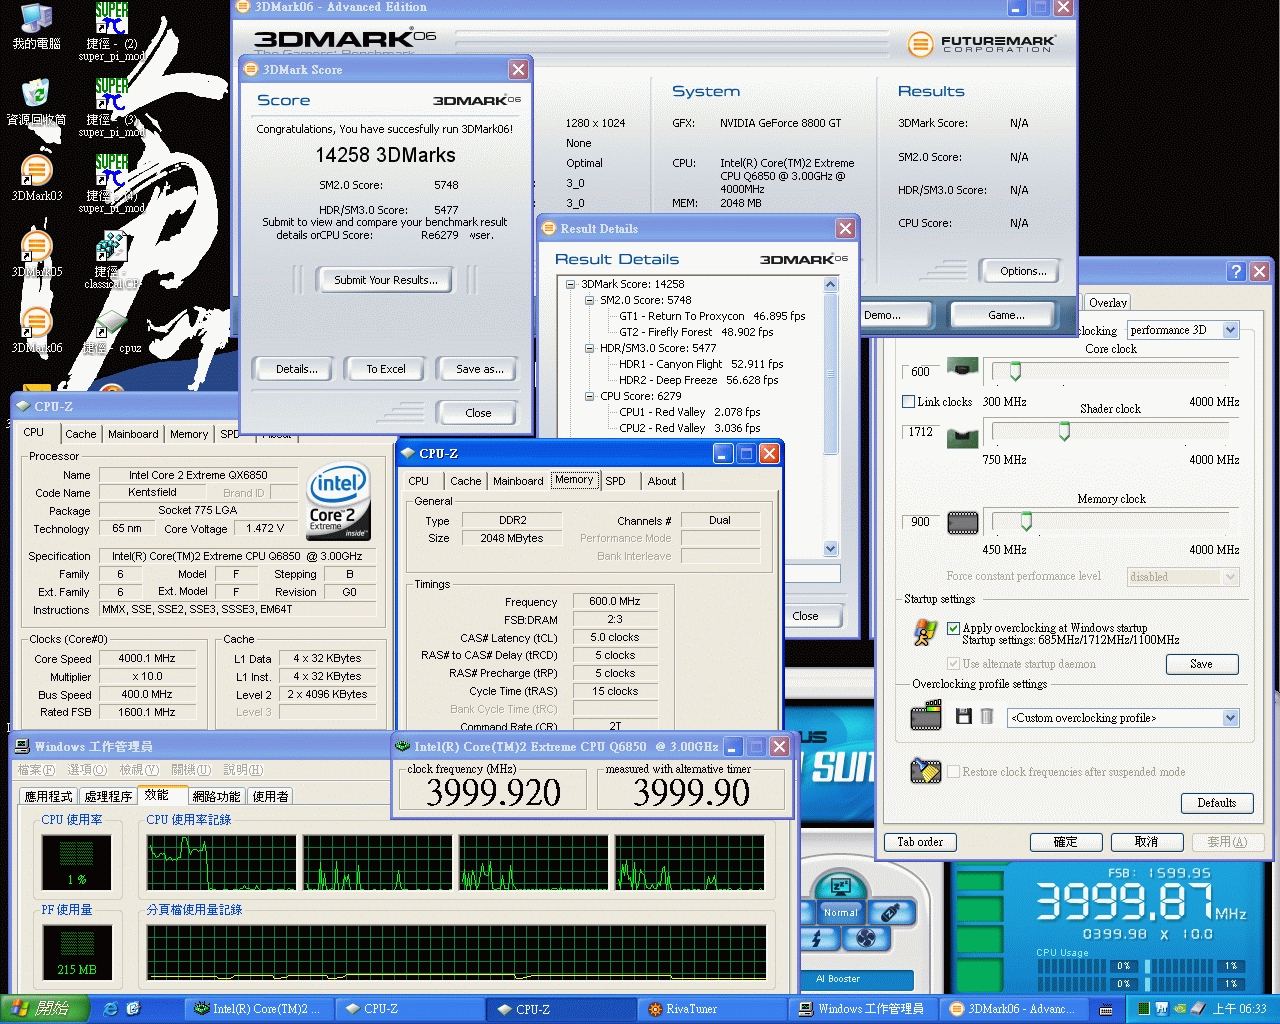Image resolution: width=1280 pixels, height=1024 pixels.
Task: Click the AI Suite fan icon
Action: 866,938
